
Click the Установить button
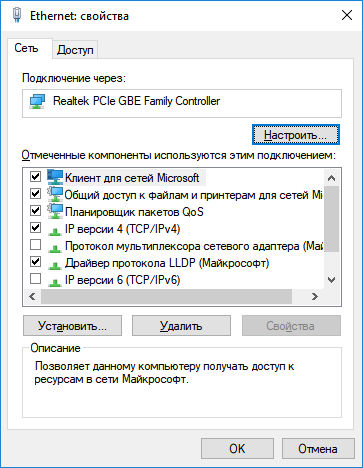pos(72,326)
